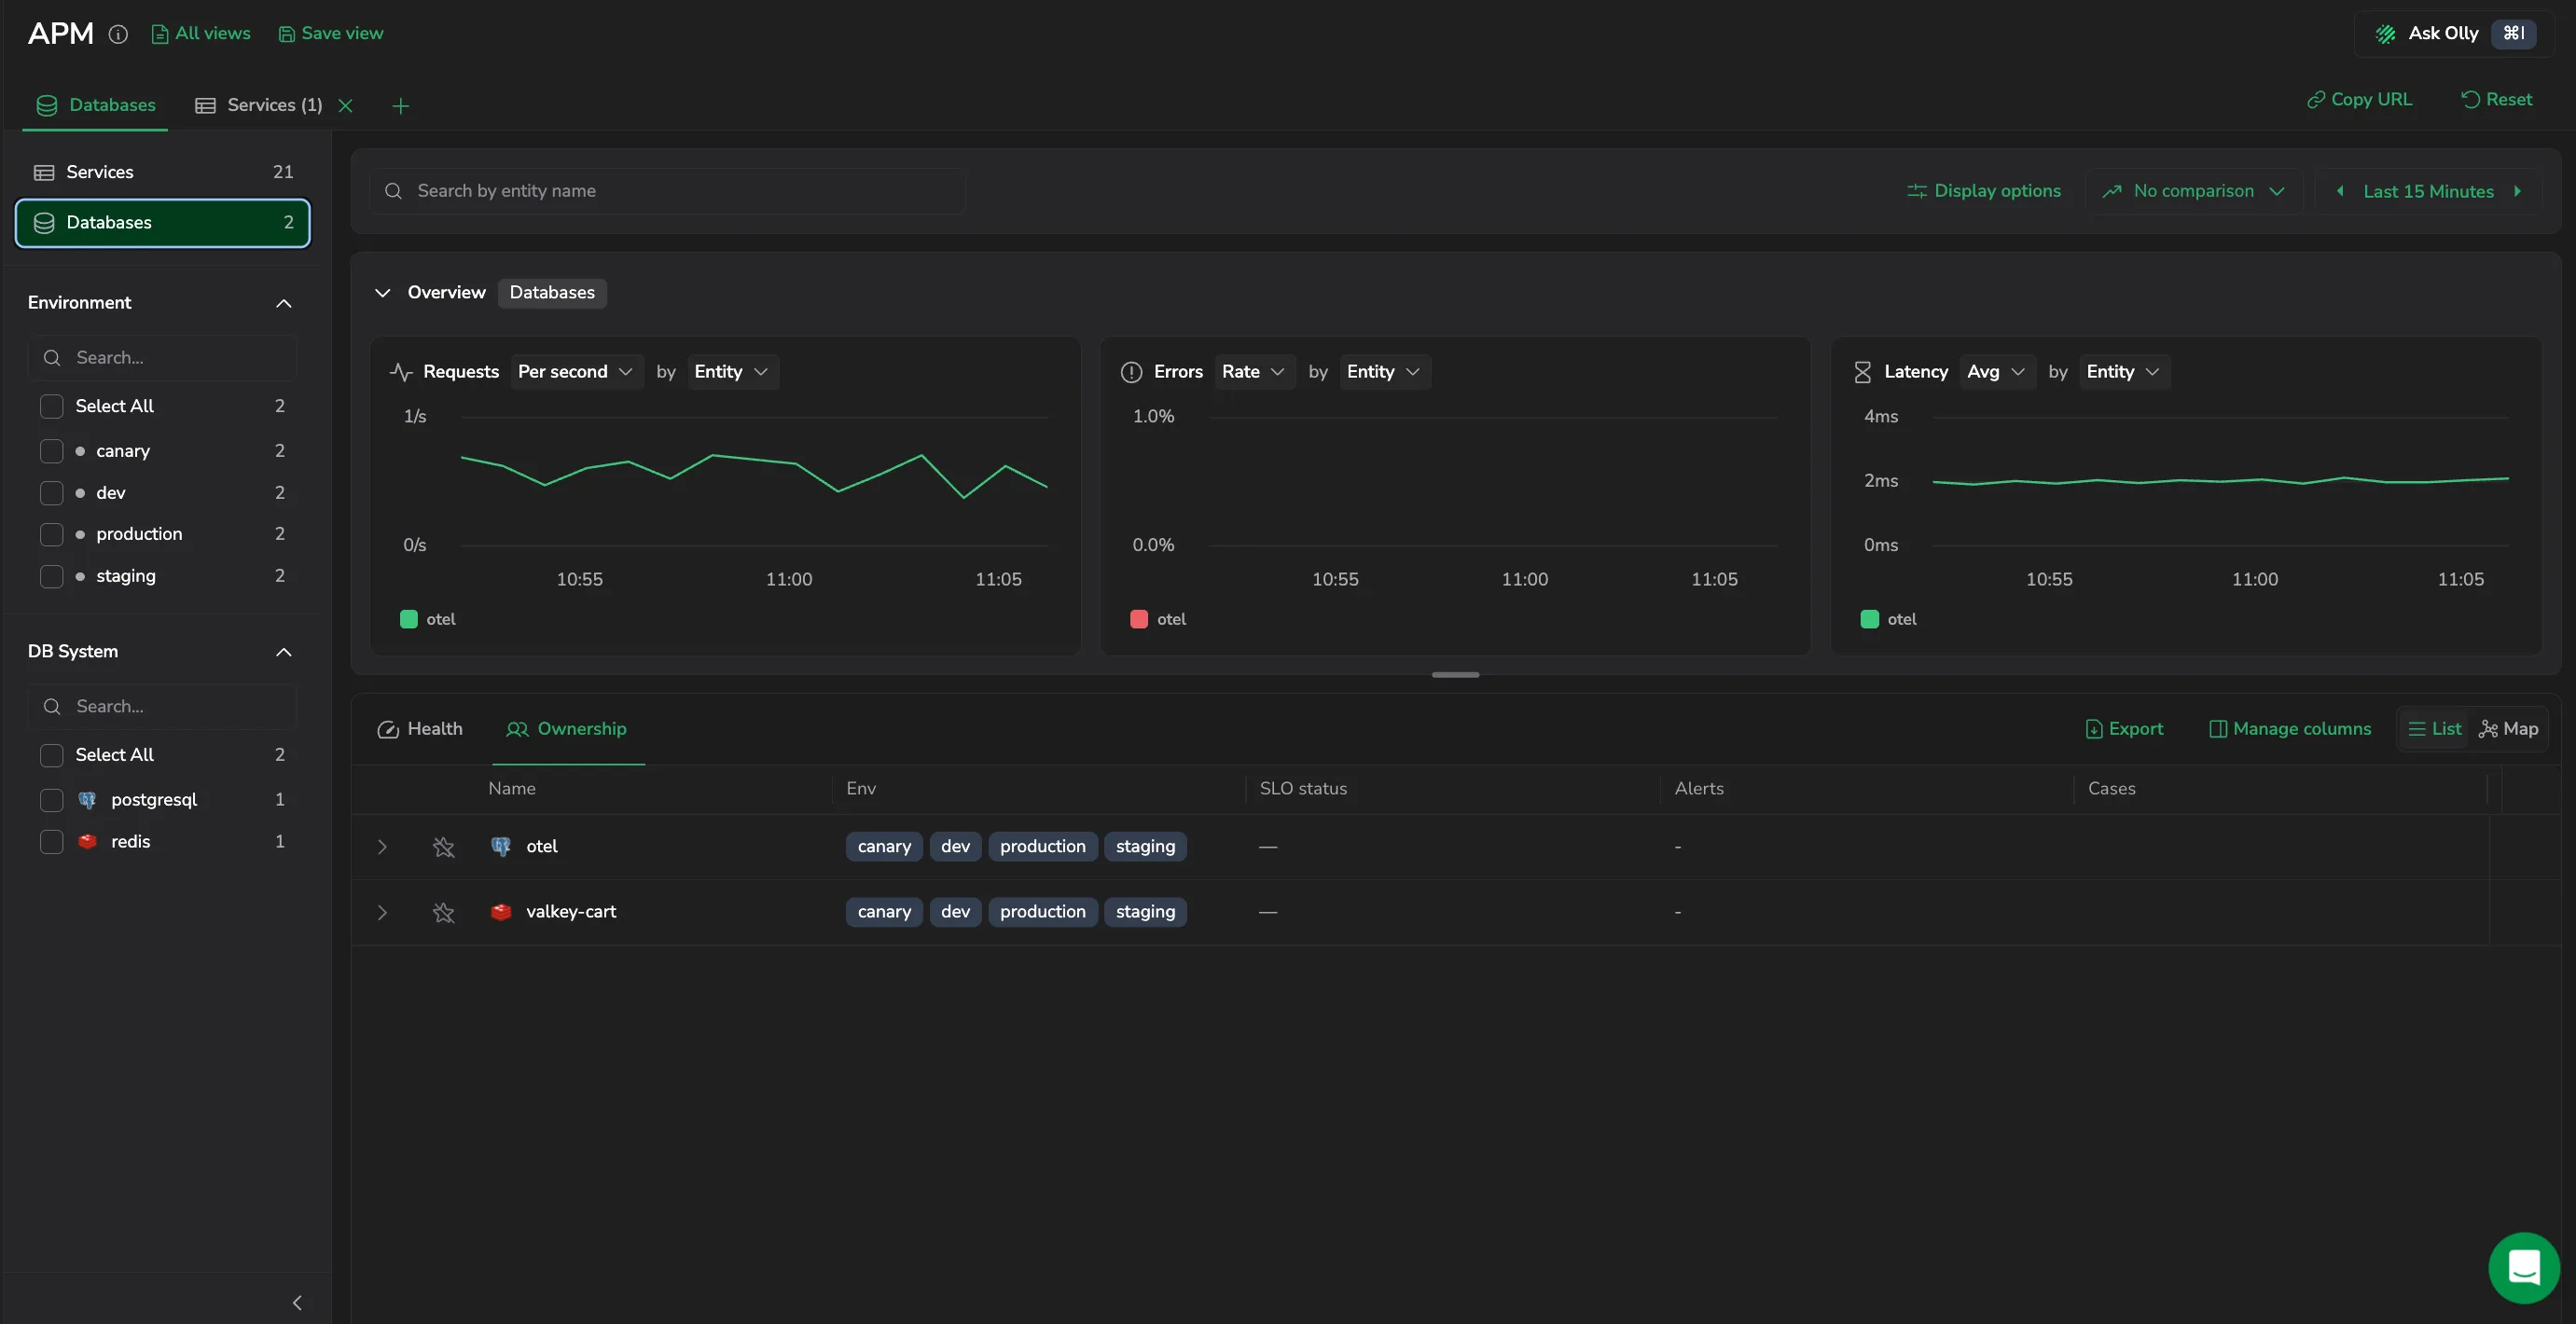
Task: Open the Errors Rate dropdown
Action: [1254, 372]
